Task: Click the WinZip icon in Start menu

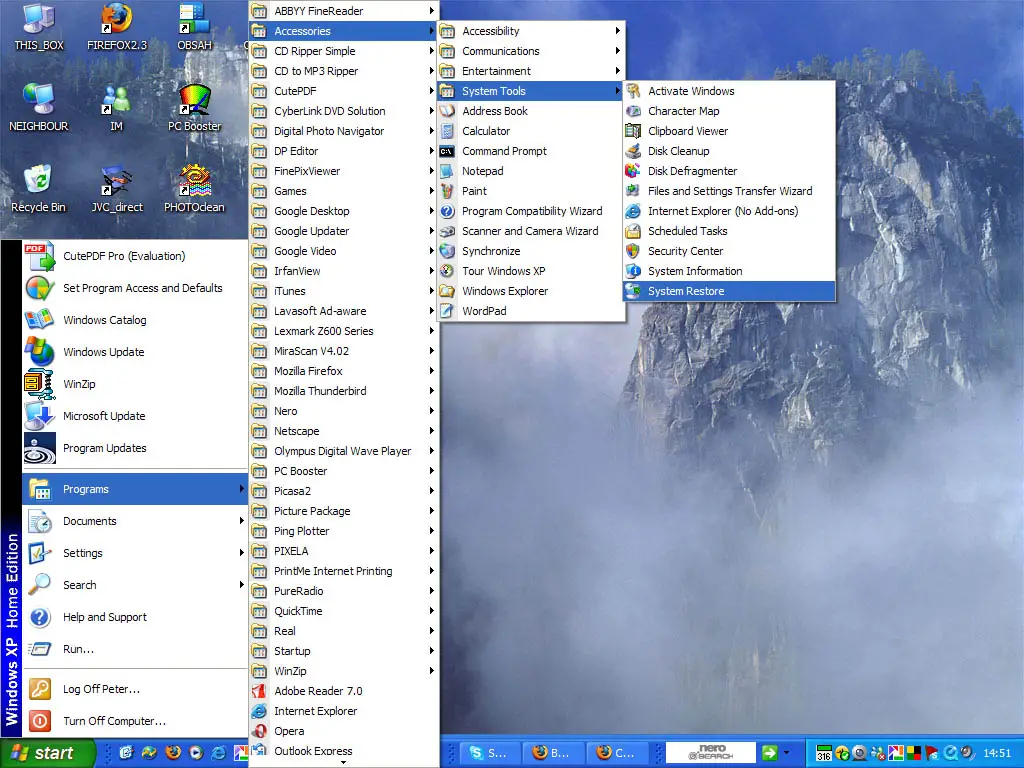Action: tap(40, 384)
